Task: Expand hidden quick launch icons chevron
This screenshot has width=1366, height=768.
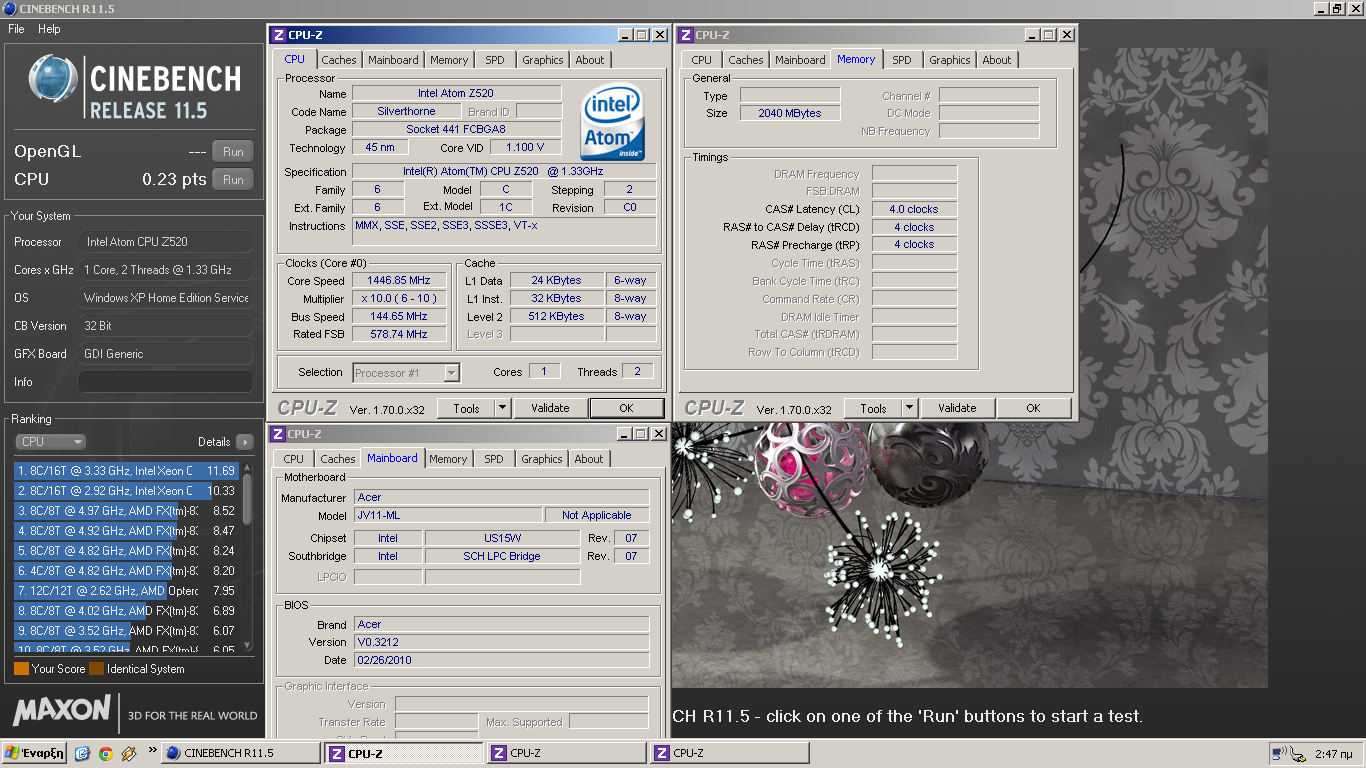Action: (x=152, y=750)
